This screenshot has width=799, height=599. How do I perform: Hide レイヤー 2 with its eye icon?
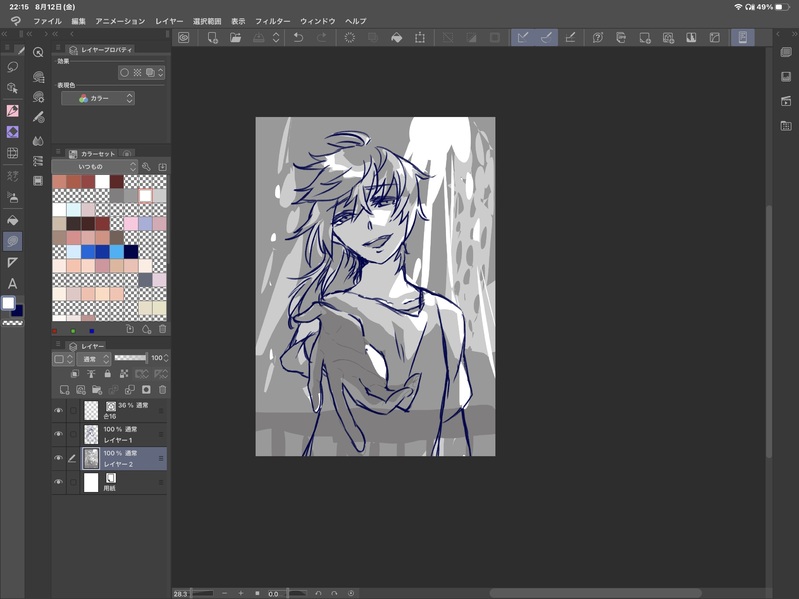click(x=59, y=458)
